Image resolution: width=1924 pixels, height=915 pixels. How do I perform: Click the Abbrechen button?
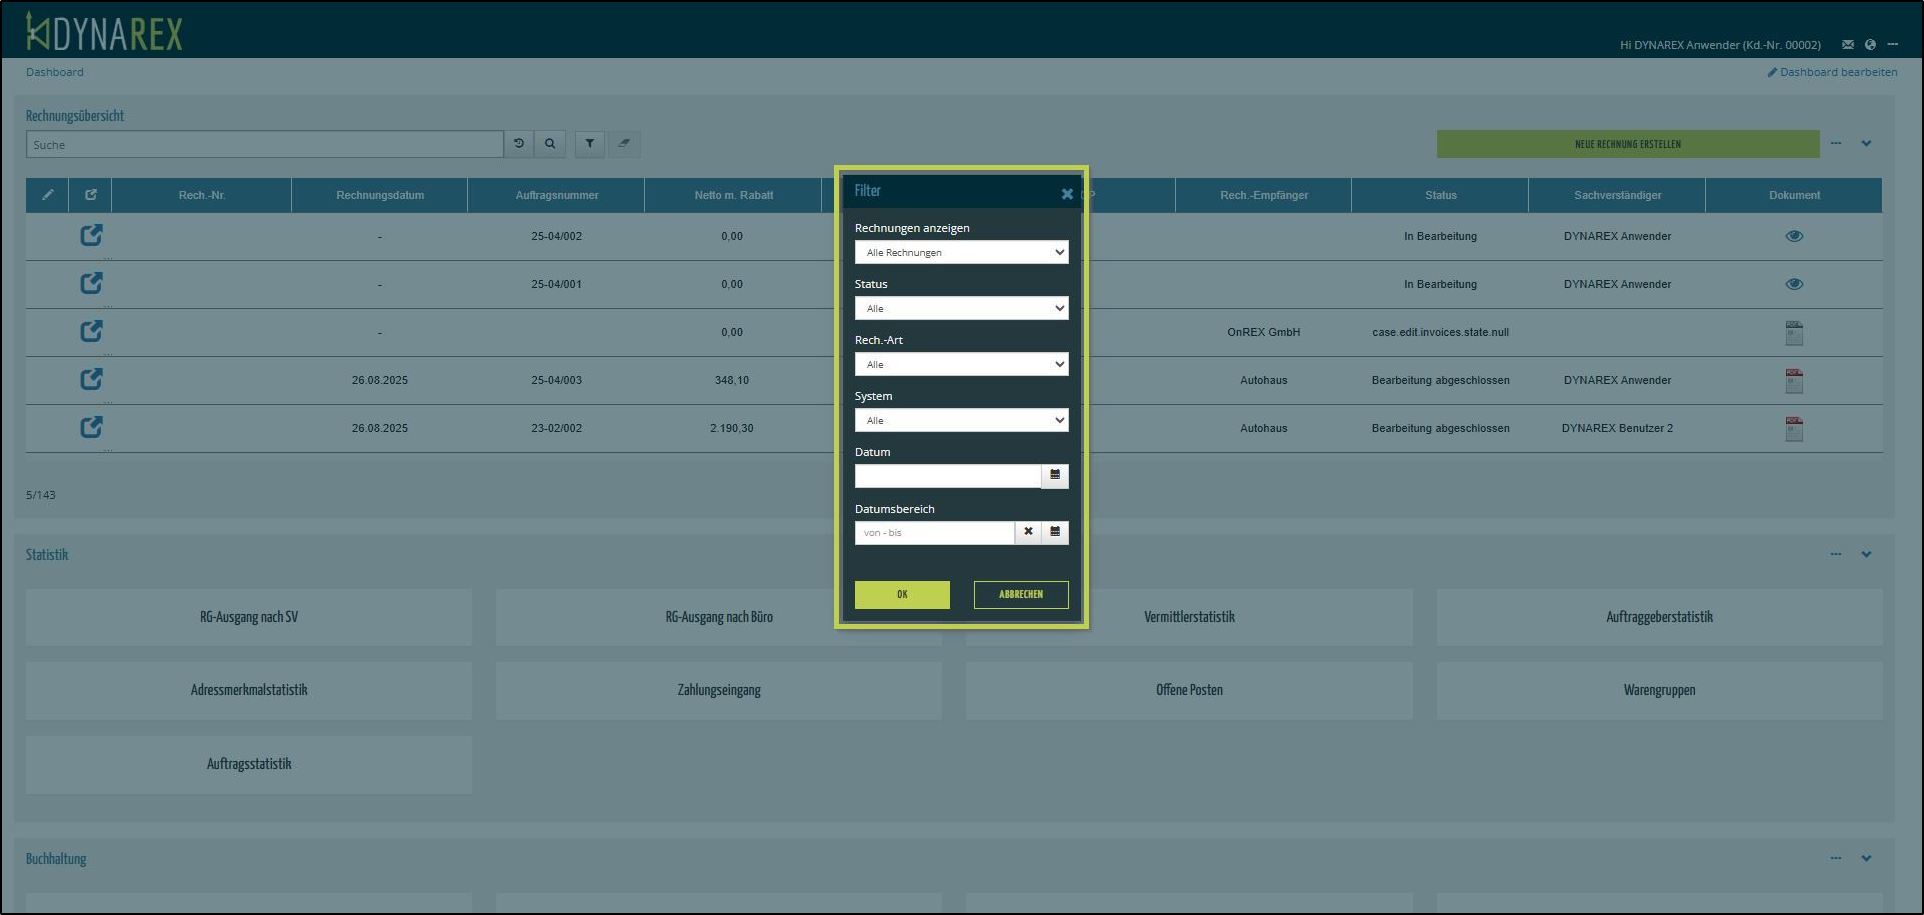click(x=1020, y=594)
